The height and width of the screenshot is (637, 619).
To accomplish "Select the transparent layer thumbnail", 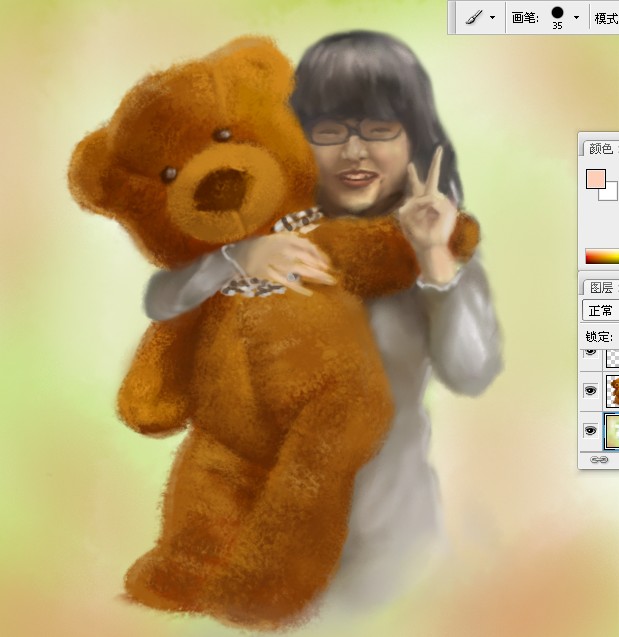I will point(612,358).
